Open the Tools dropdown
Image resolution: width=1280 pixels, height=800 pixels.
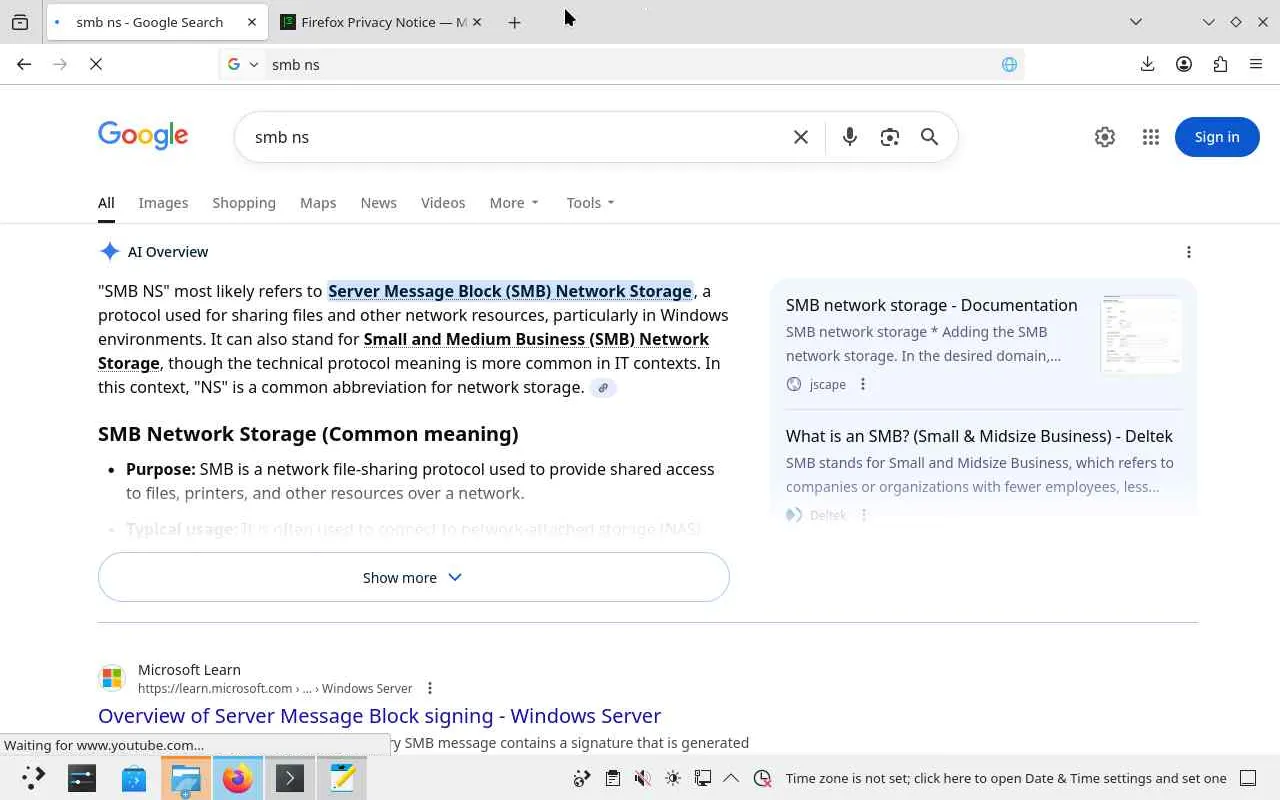click(x=590, y=203)
